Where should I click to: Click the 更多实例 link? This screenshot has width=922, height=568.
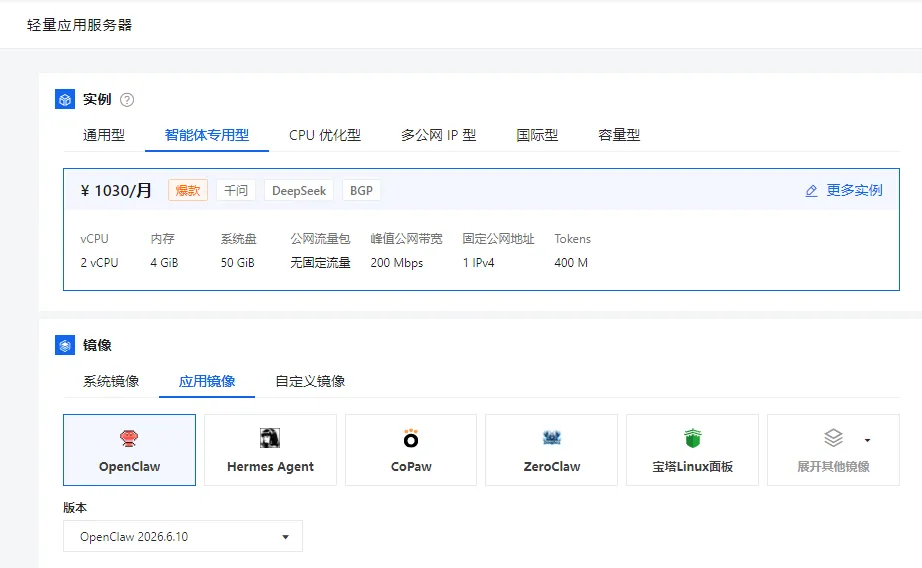pyautogui.click(x=854, y=191)
